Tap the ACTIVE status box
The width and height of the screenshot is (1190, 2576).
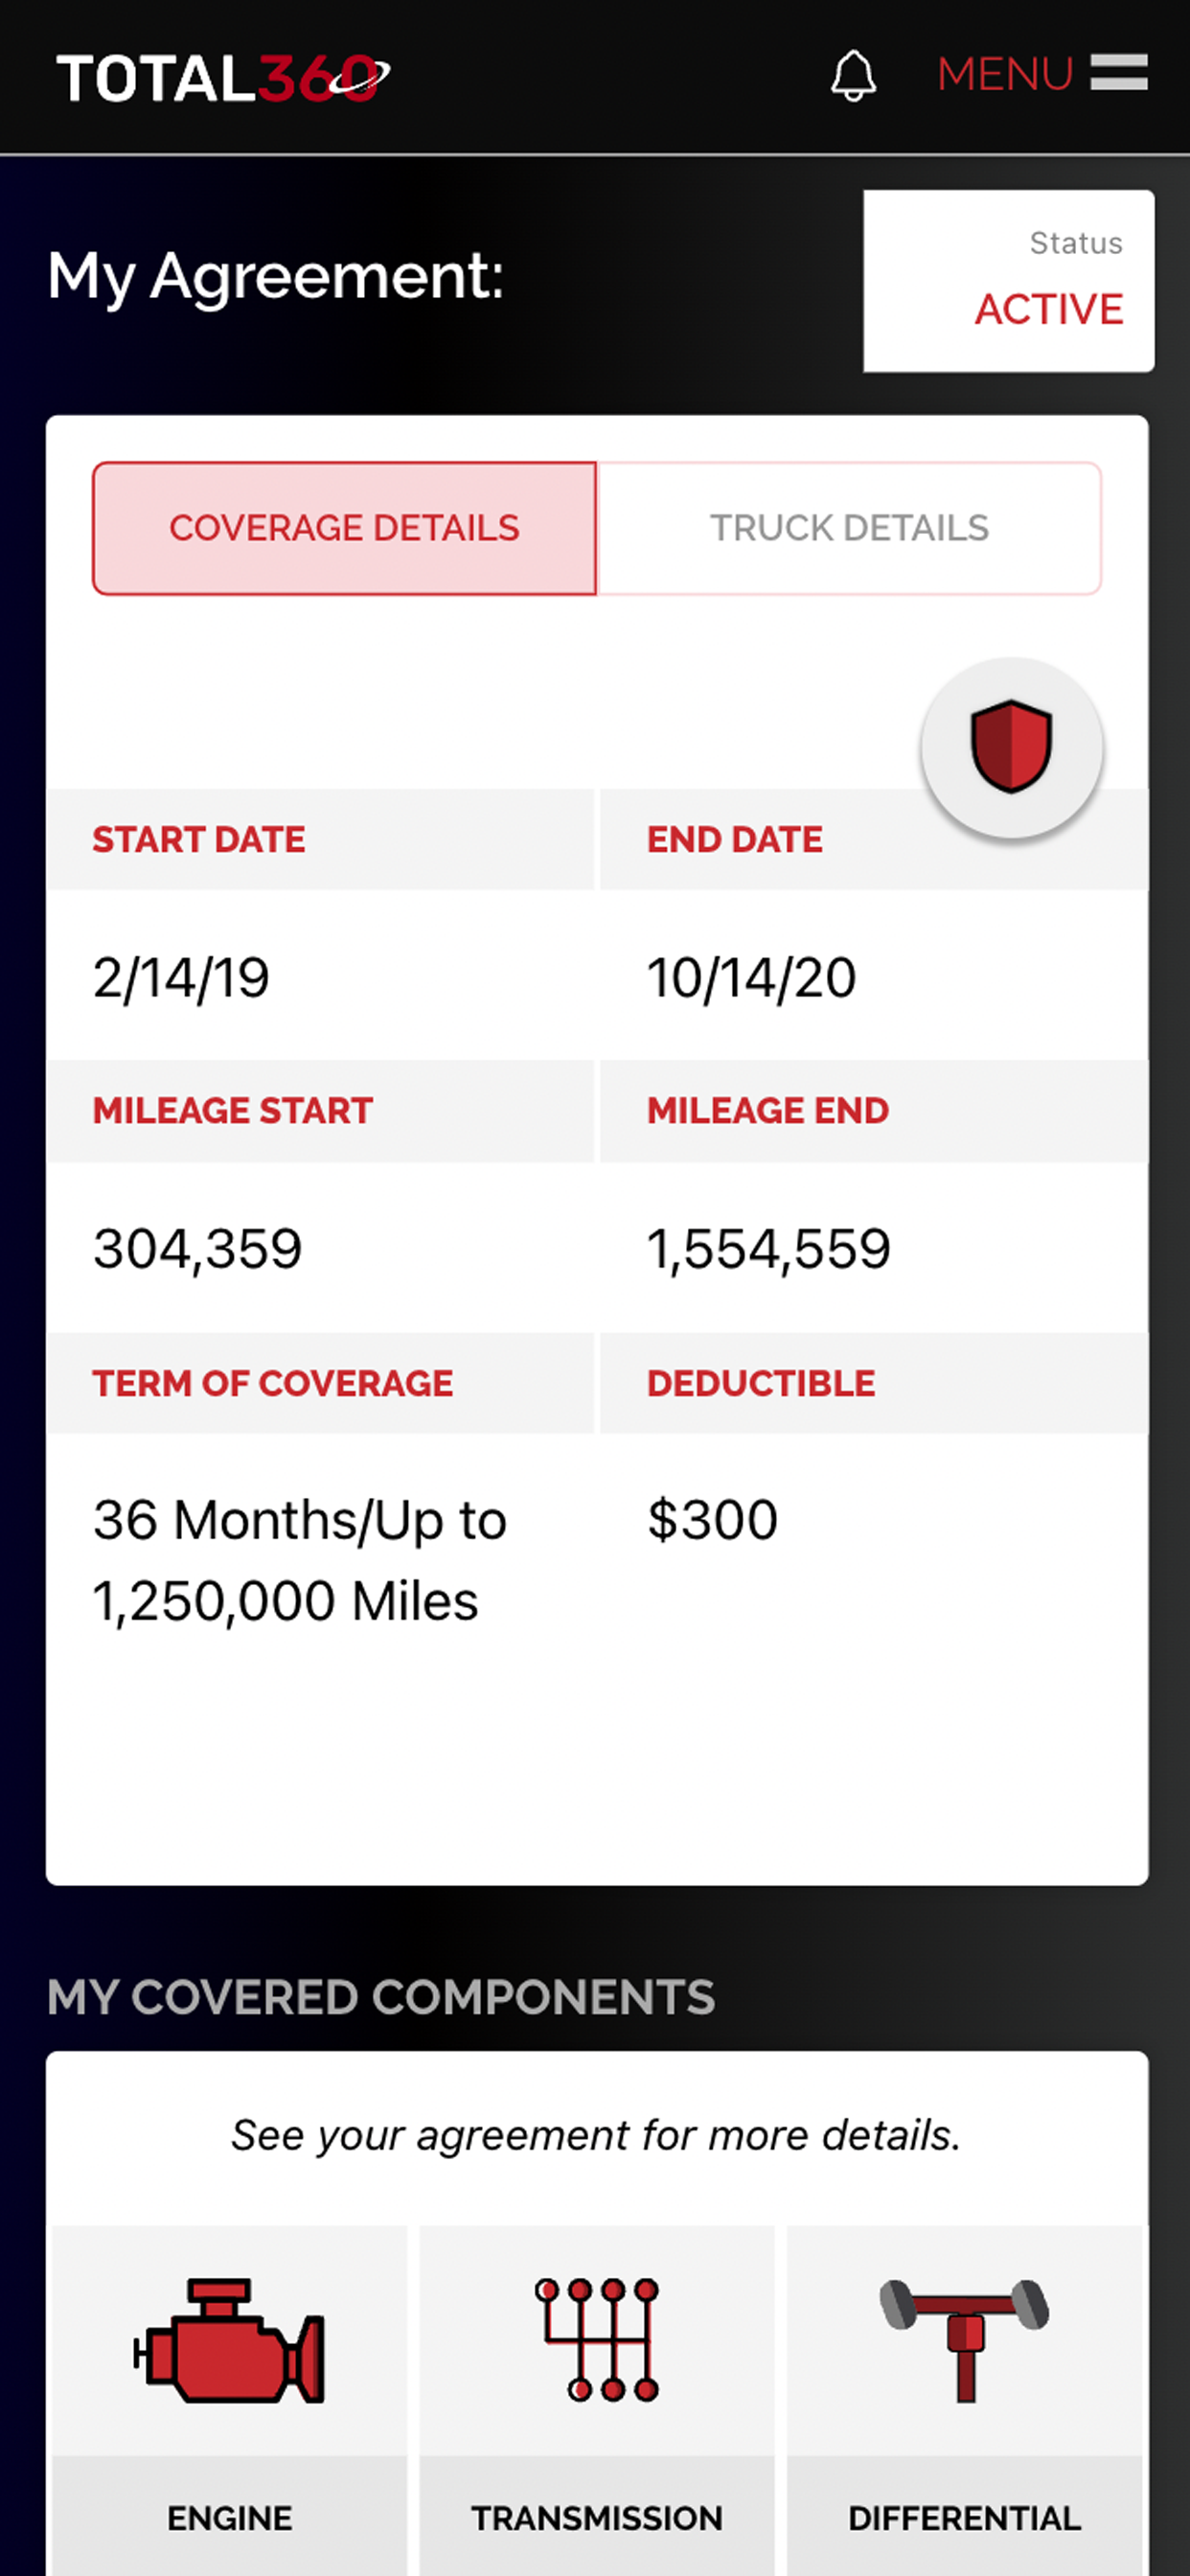[1008, 282]
